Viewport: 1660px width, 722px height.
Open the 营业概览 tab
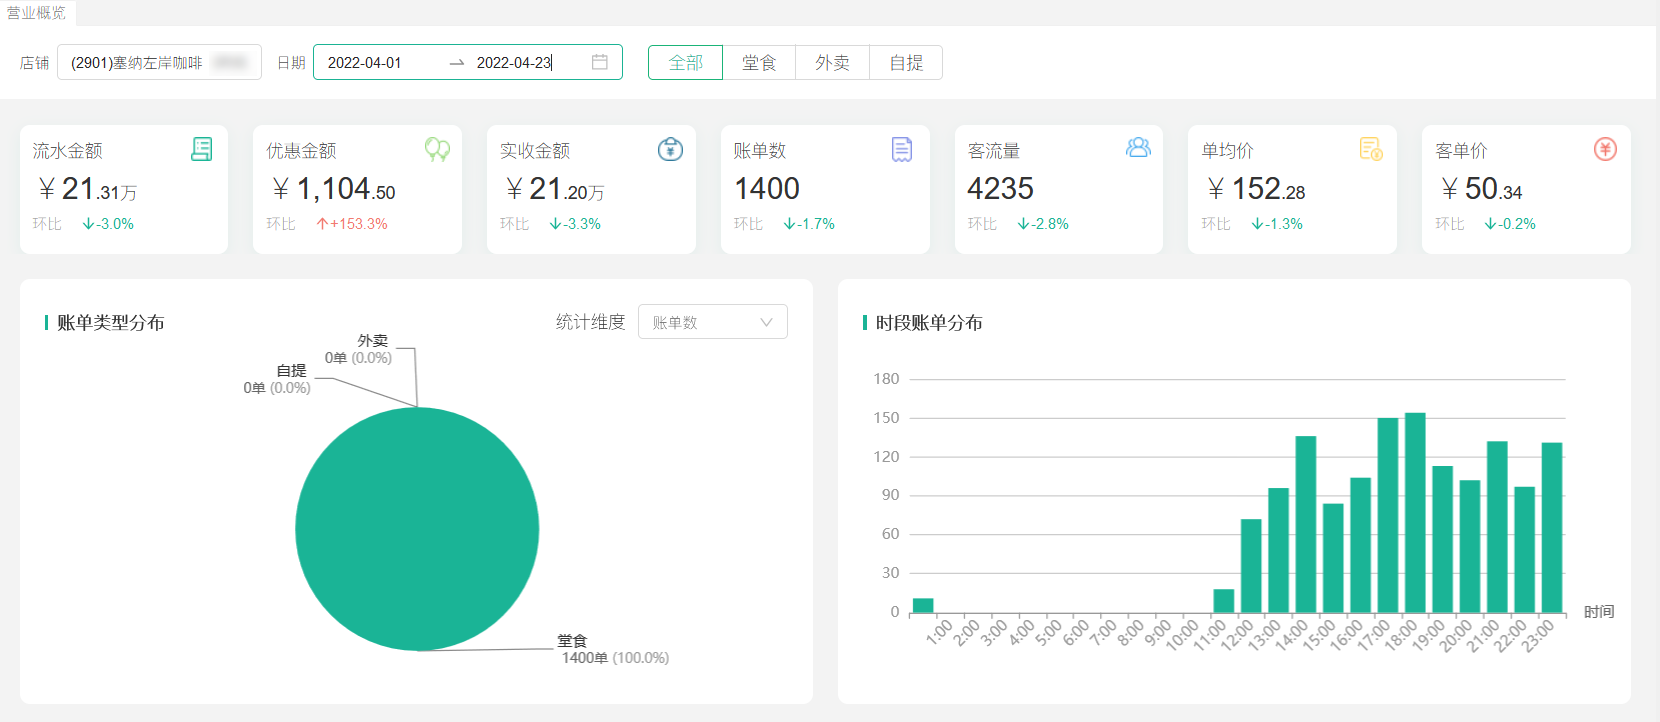pos(37,13)
